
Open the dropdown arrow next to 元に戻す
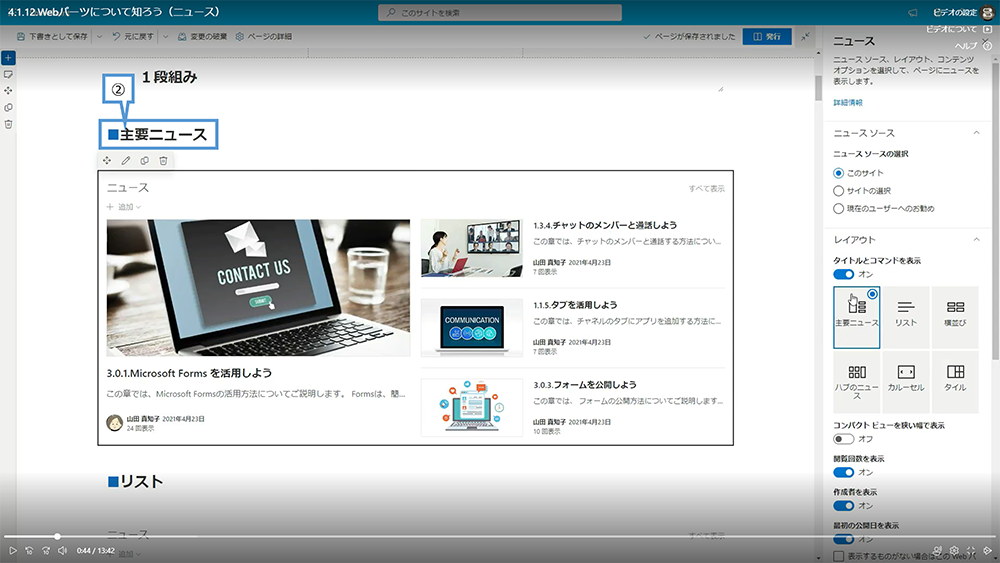(x=166, y=36)
